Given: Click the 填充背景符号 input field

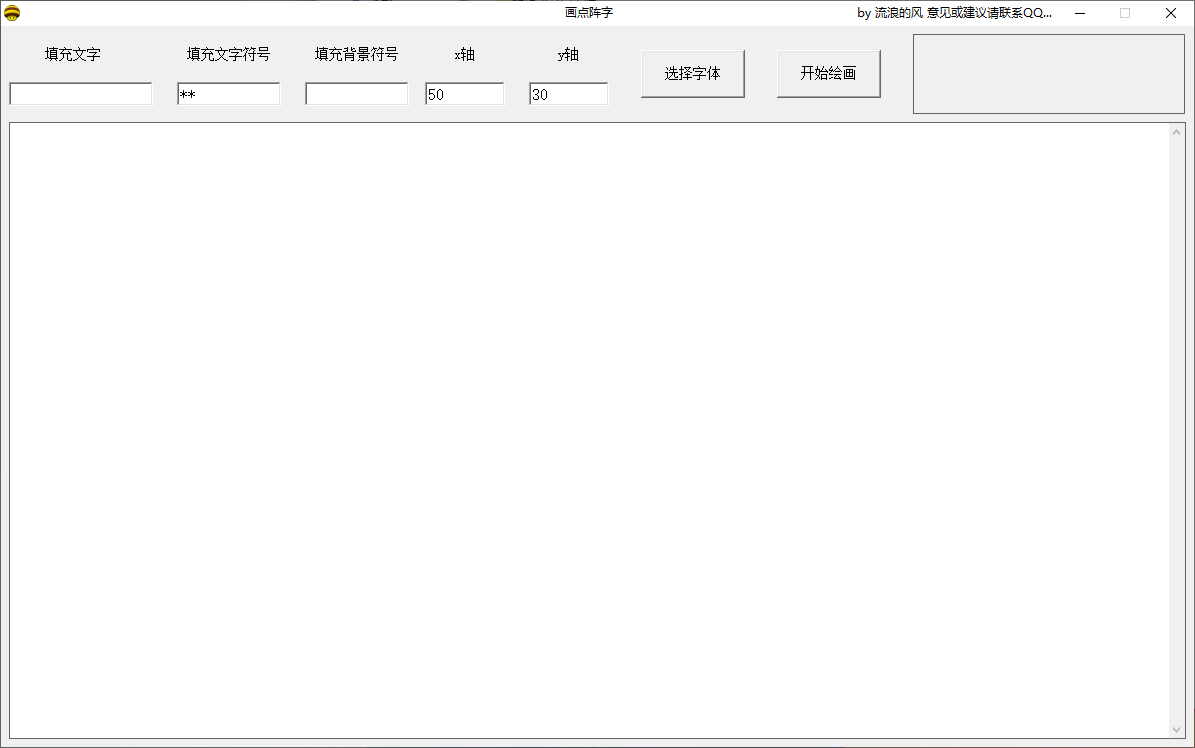Looking at the screenshot, I should click(357, 94).
